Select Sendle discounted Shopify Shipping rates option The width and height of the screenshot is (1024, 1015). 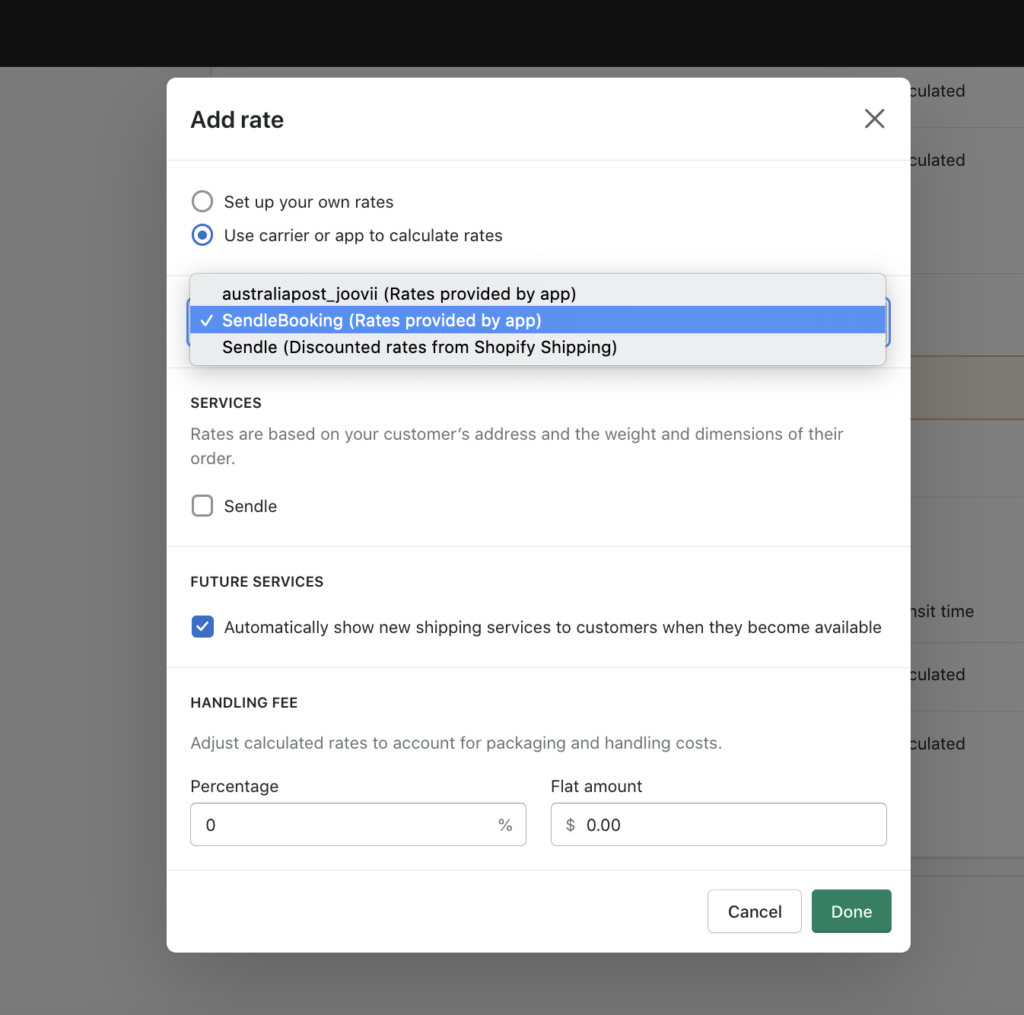419,347
